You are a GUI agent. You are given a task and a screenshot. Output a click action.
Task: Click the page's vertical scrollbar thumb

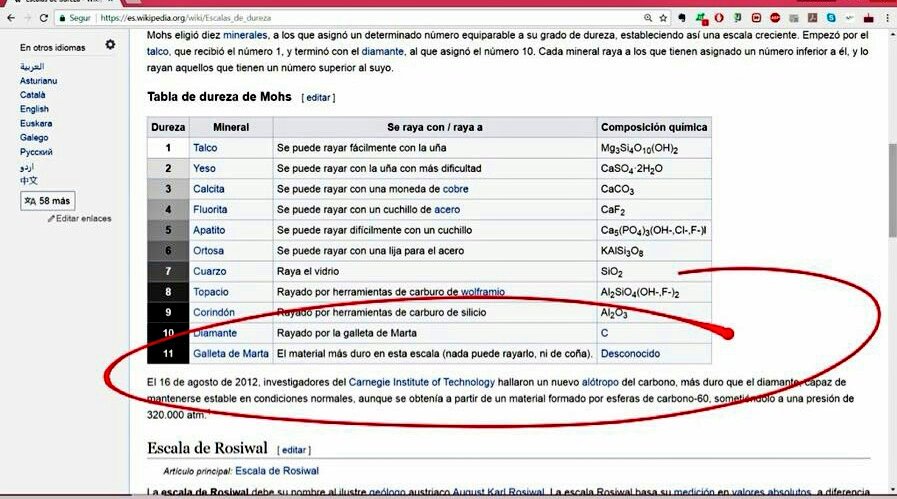pos(892,189)
